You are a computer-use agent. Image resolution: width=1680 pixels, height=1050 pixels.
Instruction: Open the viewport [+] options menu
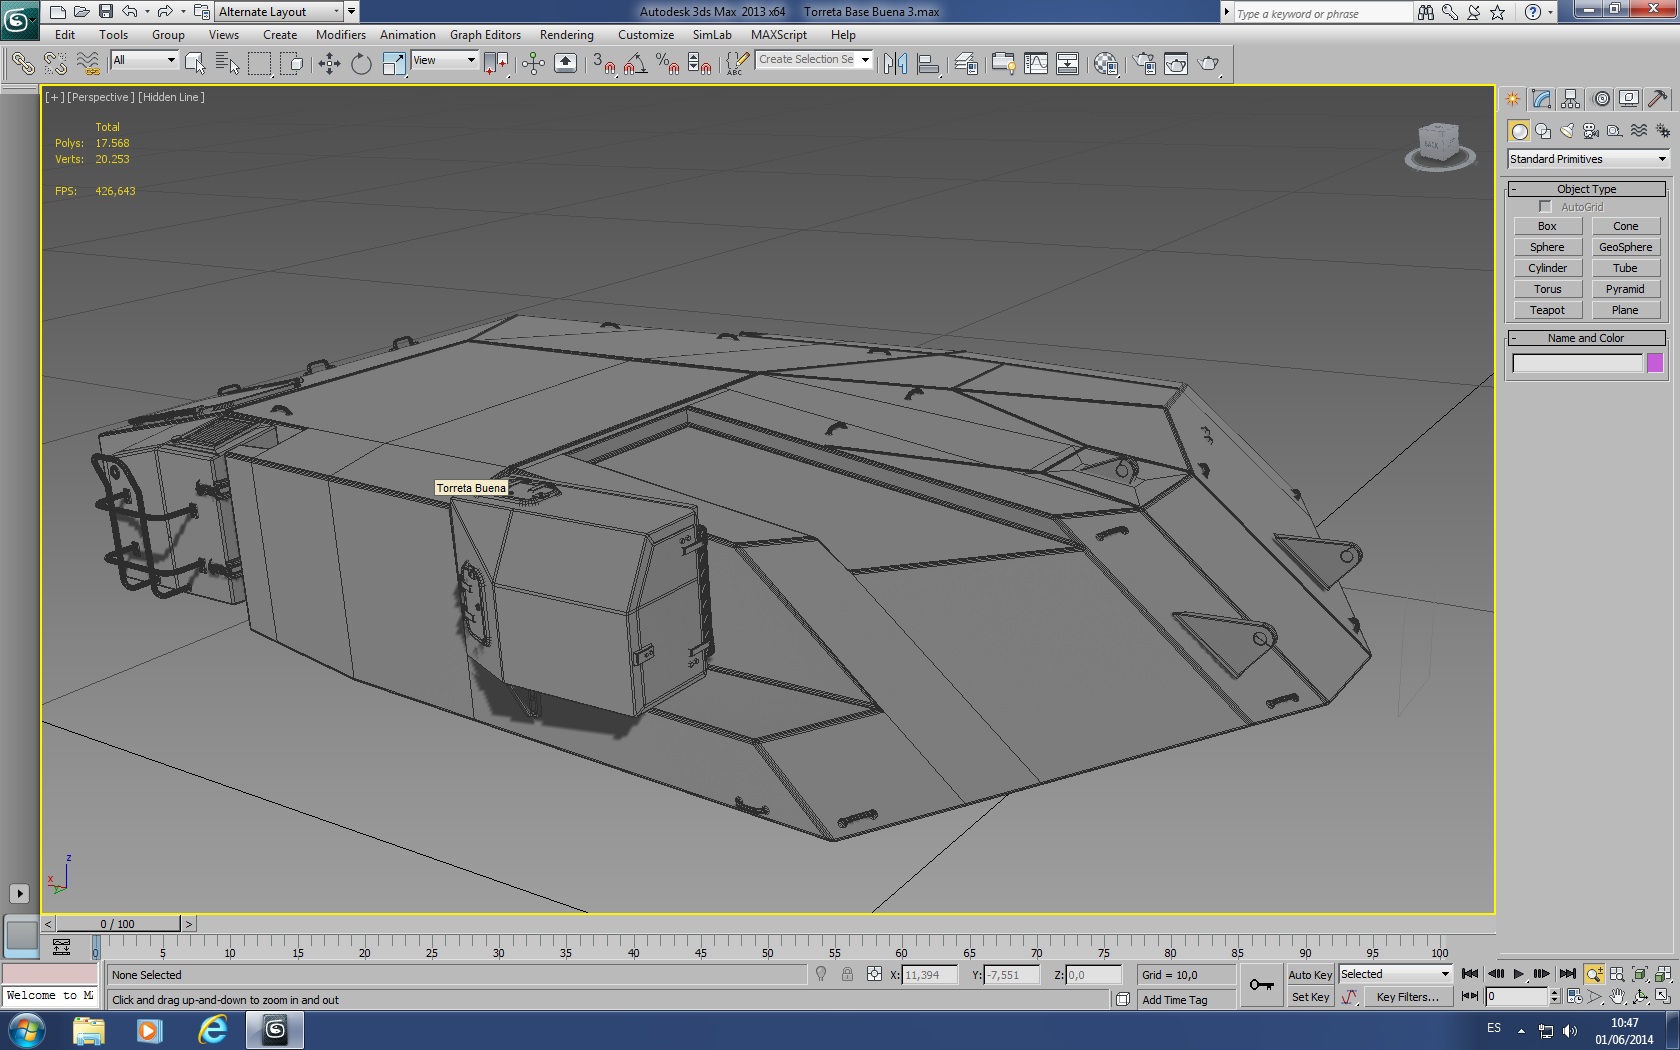click(x=54, y=97)
